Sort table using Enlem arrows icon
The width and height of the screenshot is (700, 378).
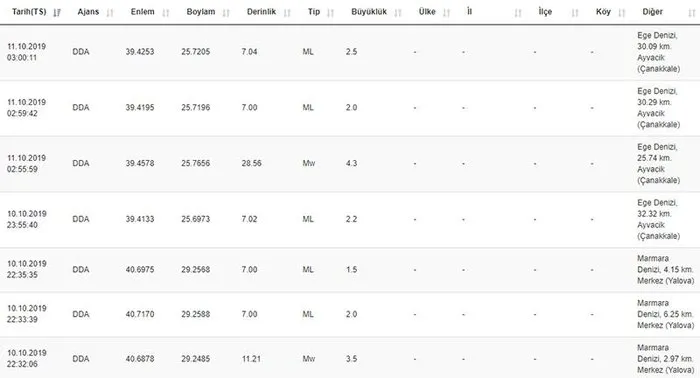click(166, 12)
